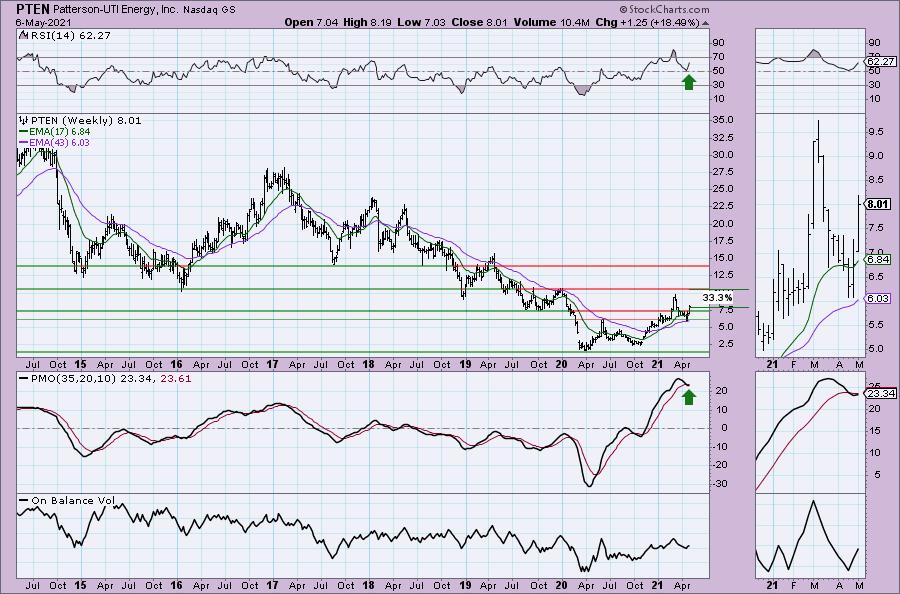Click the small up triangle after Chg
Viewport: 900px width, 594px height.
[x=705, y=23]
